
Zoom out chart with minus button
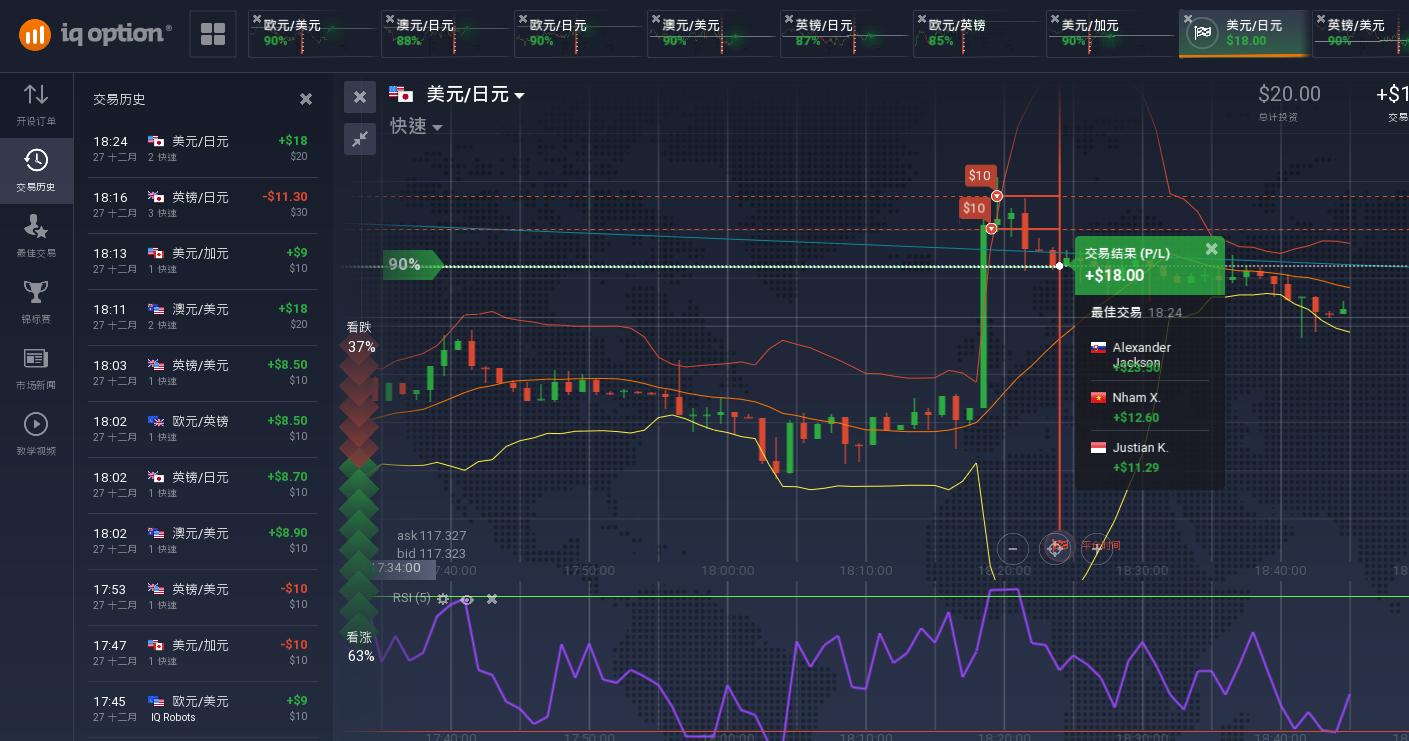pyautogui.click(x=1013, y=548)
